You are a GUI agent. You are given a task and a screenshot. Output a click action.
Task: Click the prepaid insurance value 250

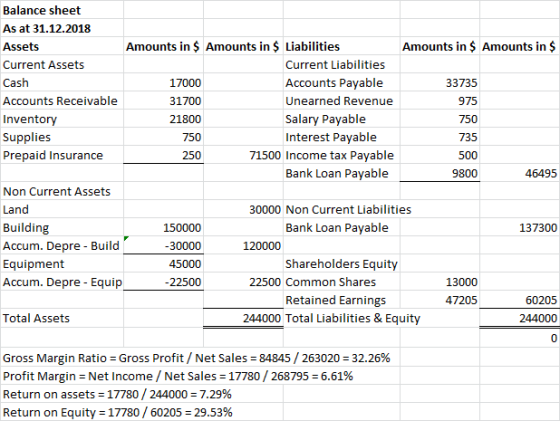(x=164, y=155)
